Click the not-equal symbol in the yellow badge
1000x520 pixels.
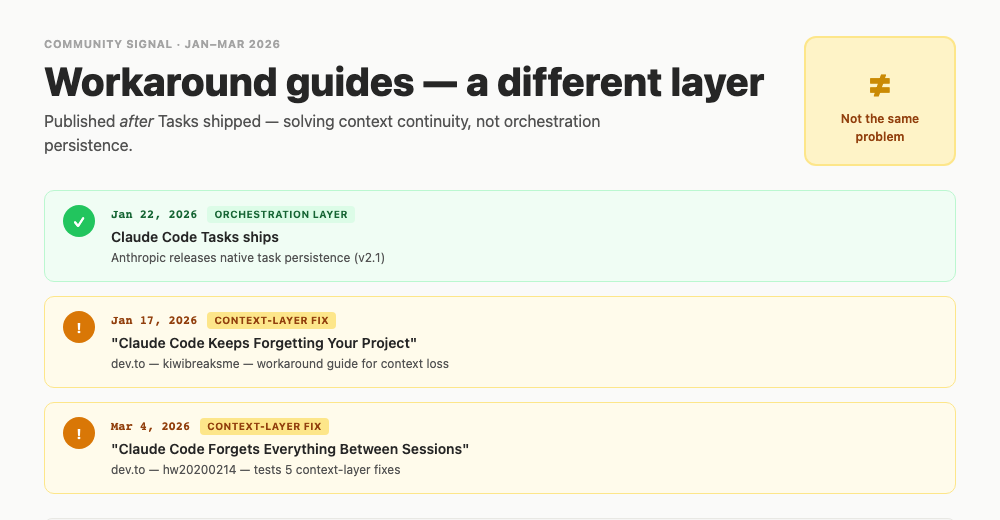(x=879, y=85)
